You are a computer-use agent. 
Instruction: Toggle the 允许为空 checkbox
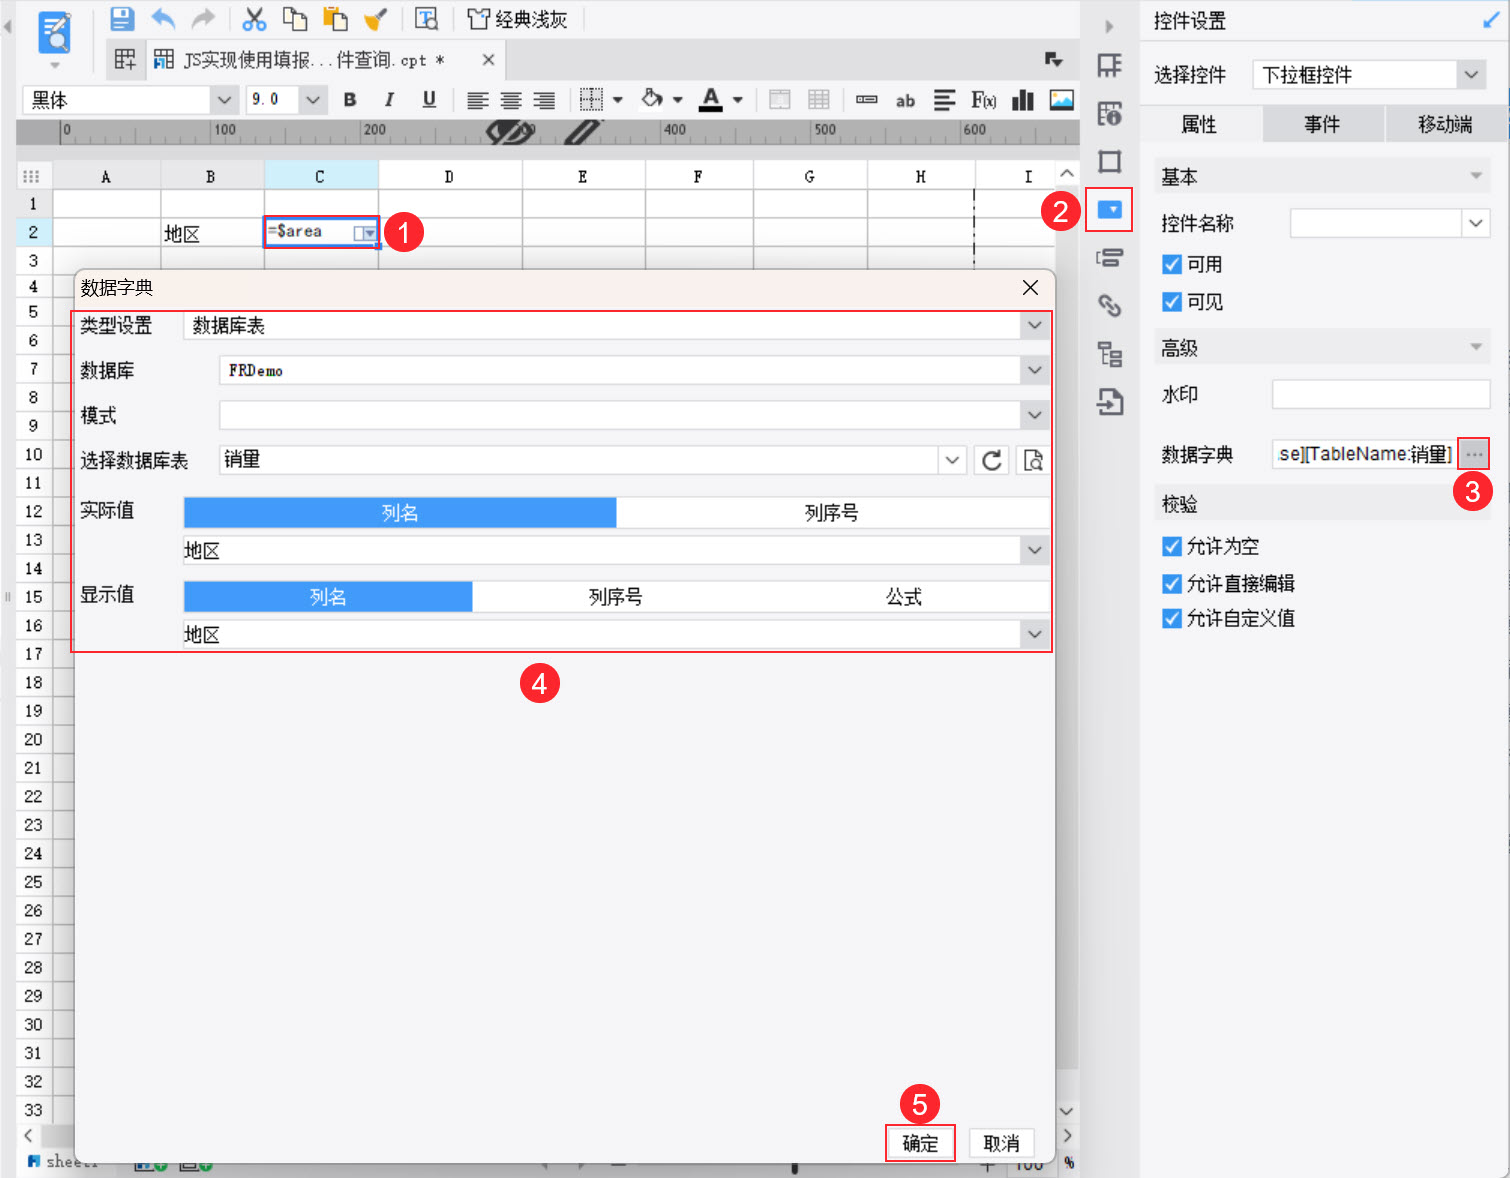pyautogui.click(x=1172, y=546)
